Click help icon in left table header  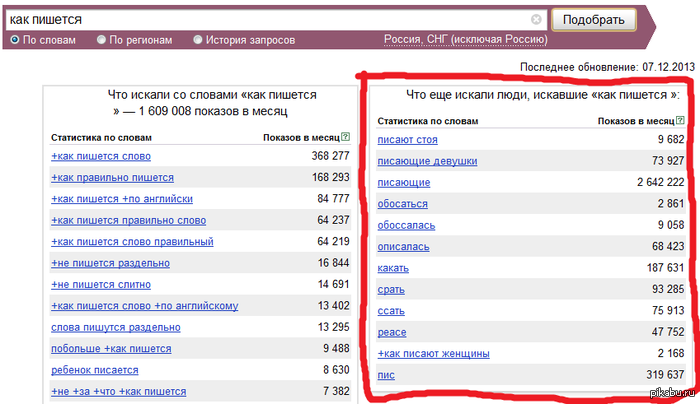pyautogui.click(x=346, y=136)
